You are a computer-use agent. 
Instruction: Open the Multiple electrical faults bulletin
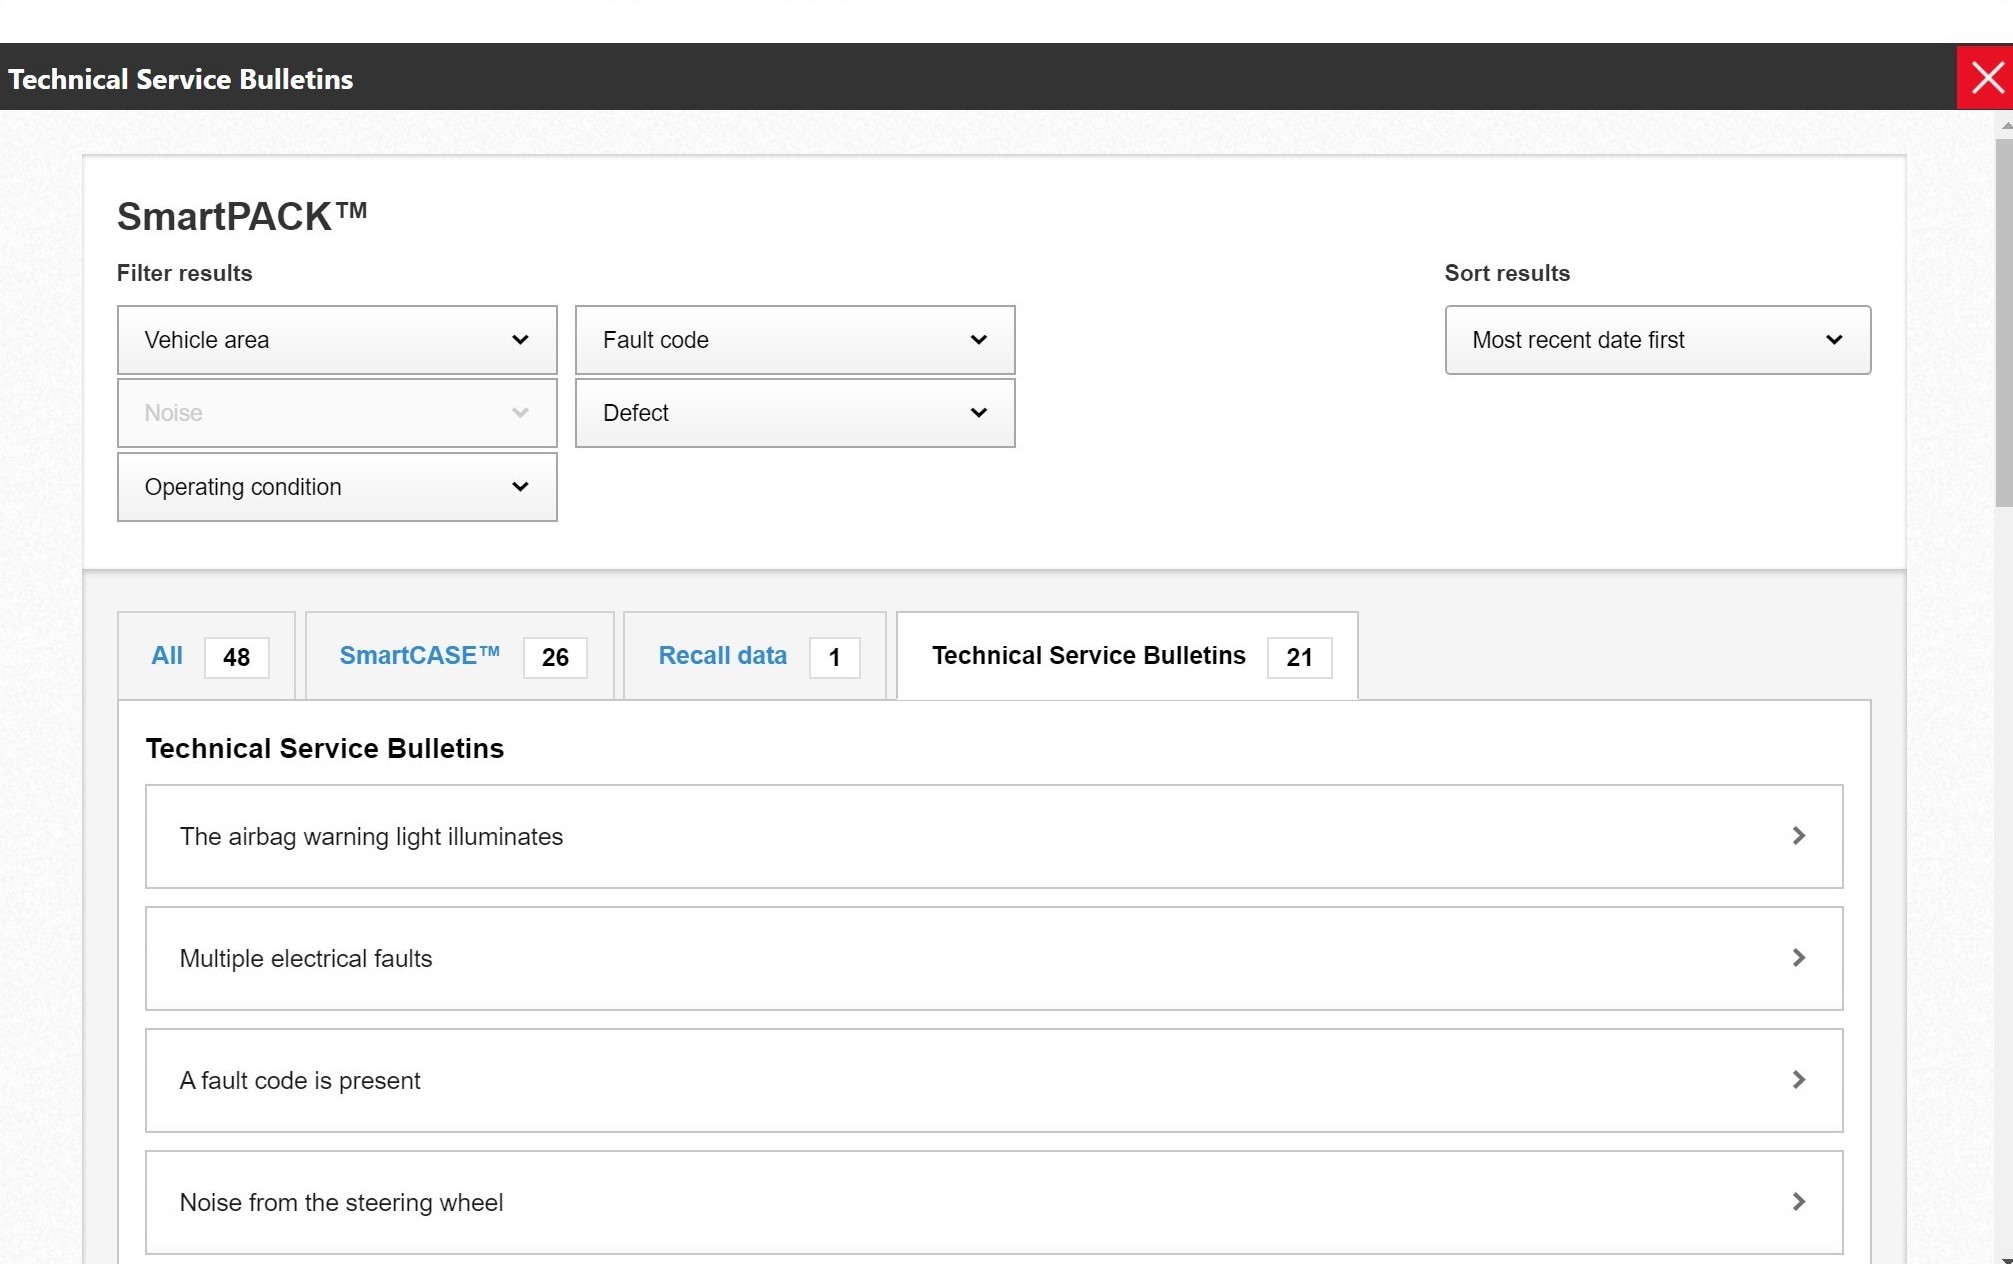tap(994, 958)
